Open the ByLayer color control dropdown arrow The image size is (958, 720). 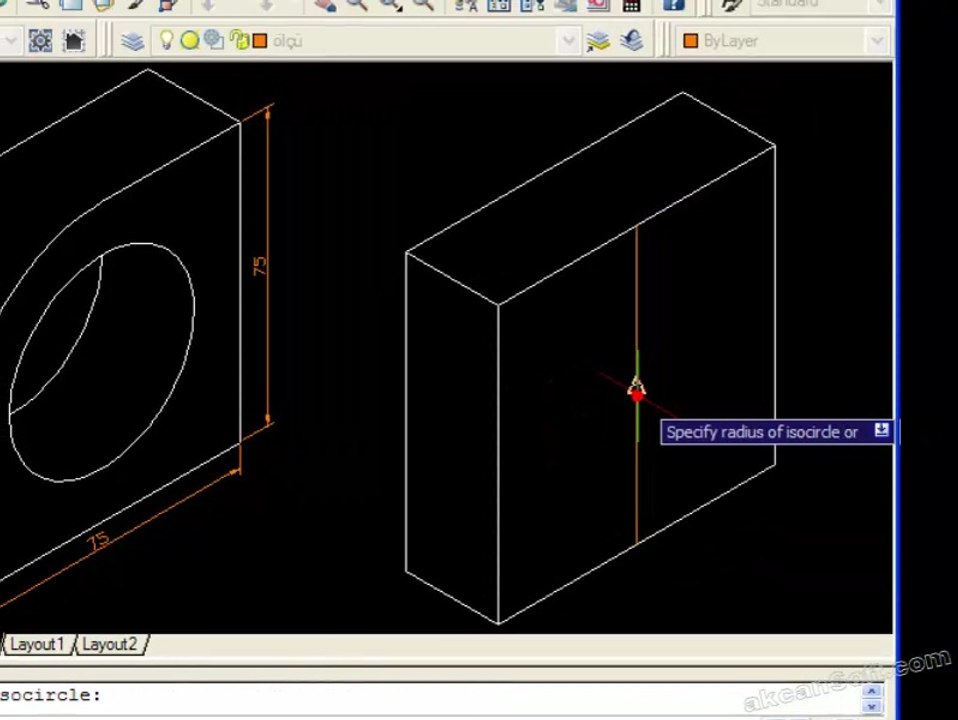[x=877, y=41]
